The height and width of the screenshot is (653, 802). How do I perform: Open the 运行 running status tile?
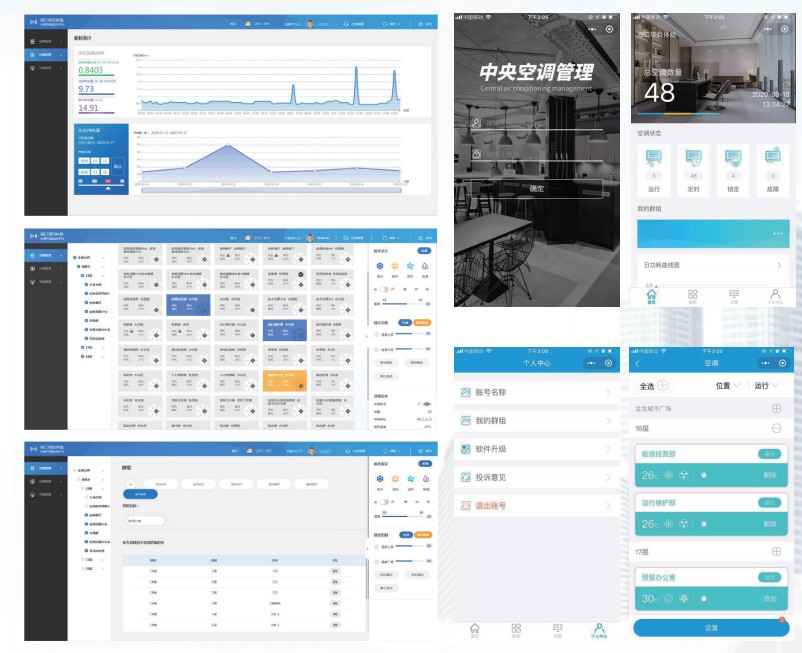[654, 169]
